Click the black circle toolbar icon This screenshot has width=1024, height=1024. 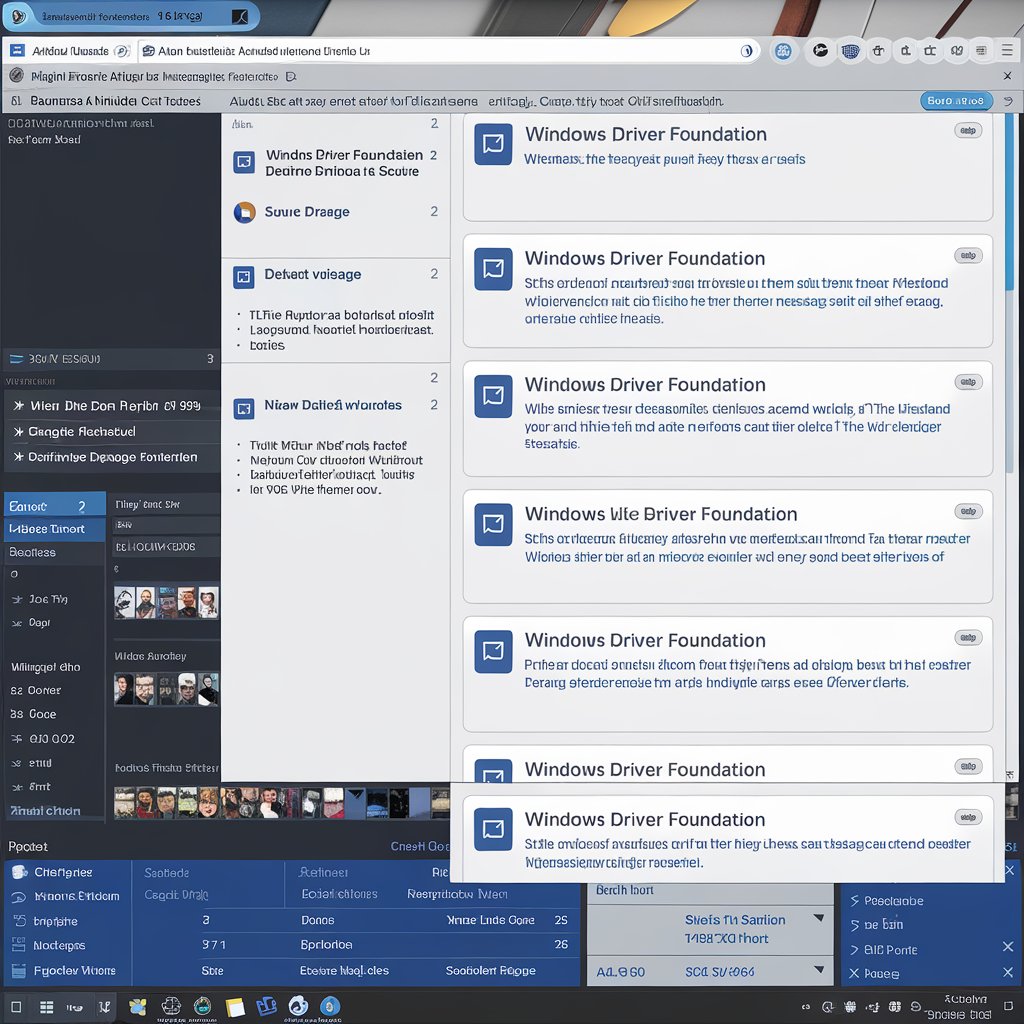pyautogui.click(x=820, y=50)
